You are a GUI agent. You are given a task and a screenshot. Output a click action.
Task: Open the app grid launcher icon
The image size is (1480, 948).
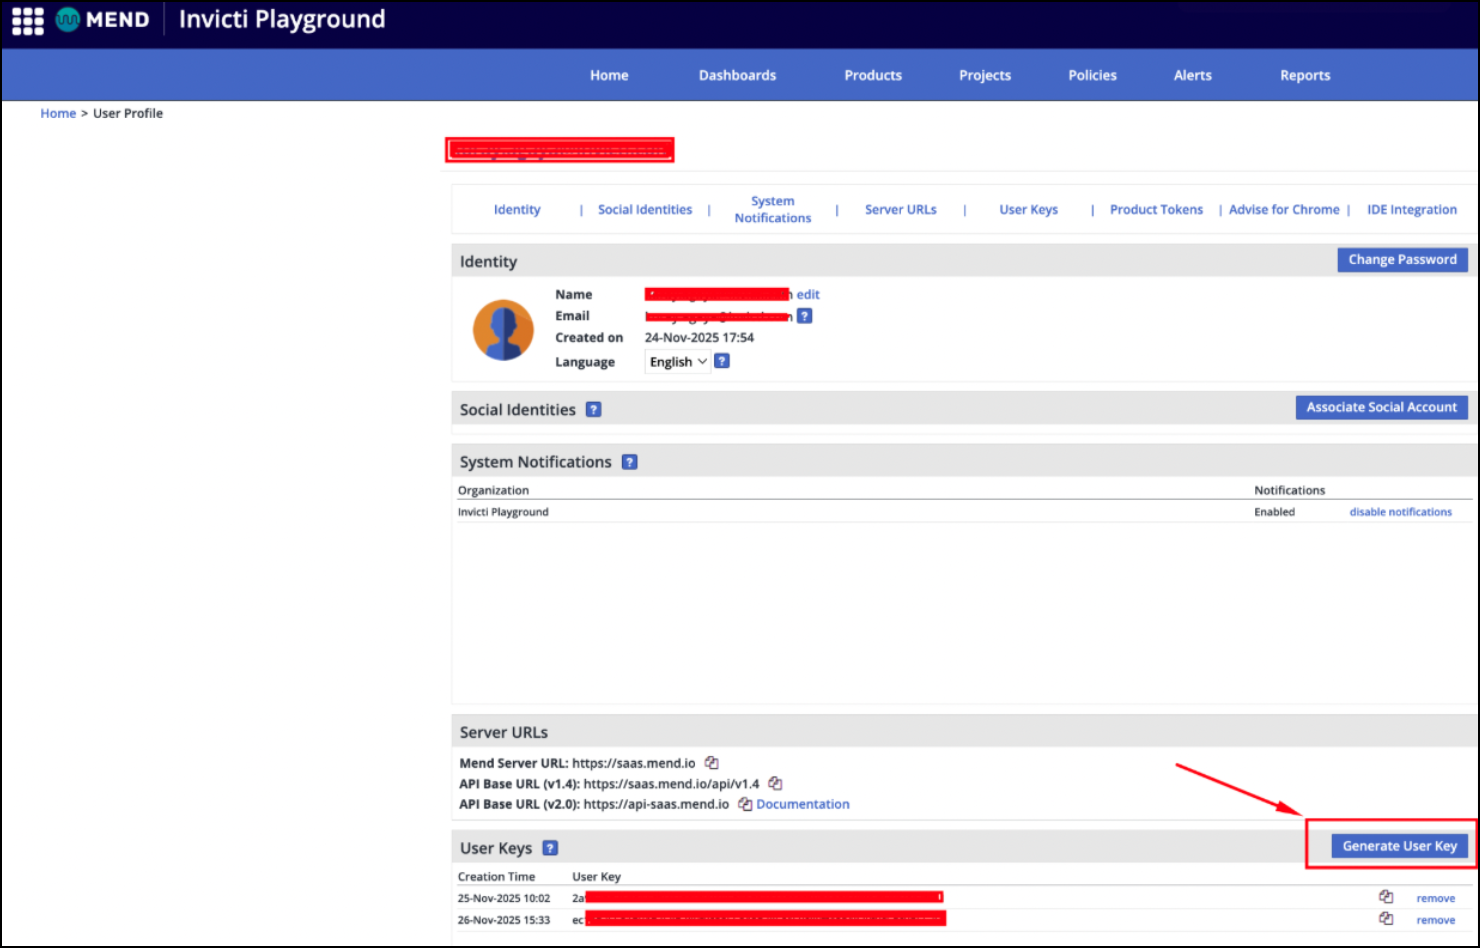(x=27, y=20)
